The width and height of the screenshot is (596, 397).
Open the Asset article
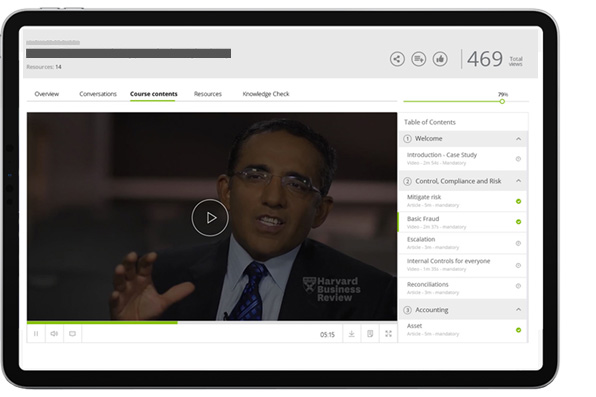tap(463, 330)
